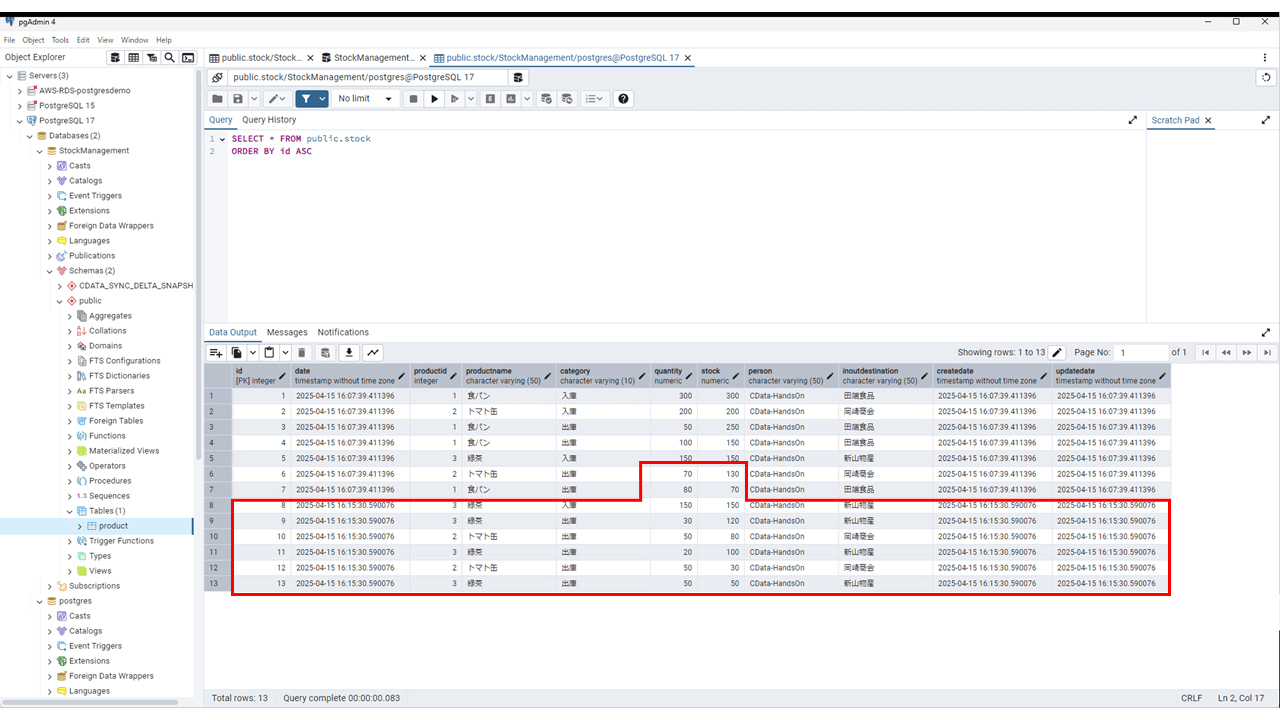Expand the Functions tree node
This screenshot has height=720, width=1280.
point(70,436)
